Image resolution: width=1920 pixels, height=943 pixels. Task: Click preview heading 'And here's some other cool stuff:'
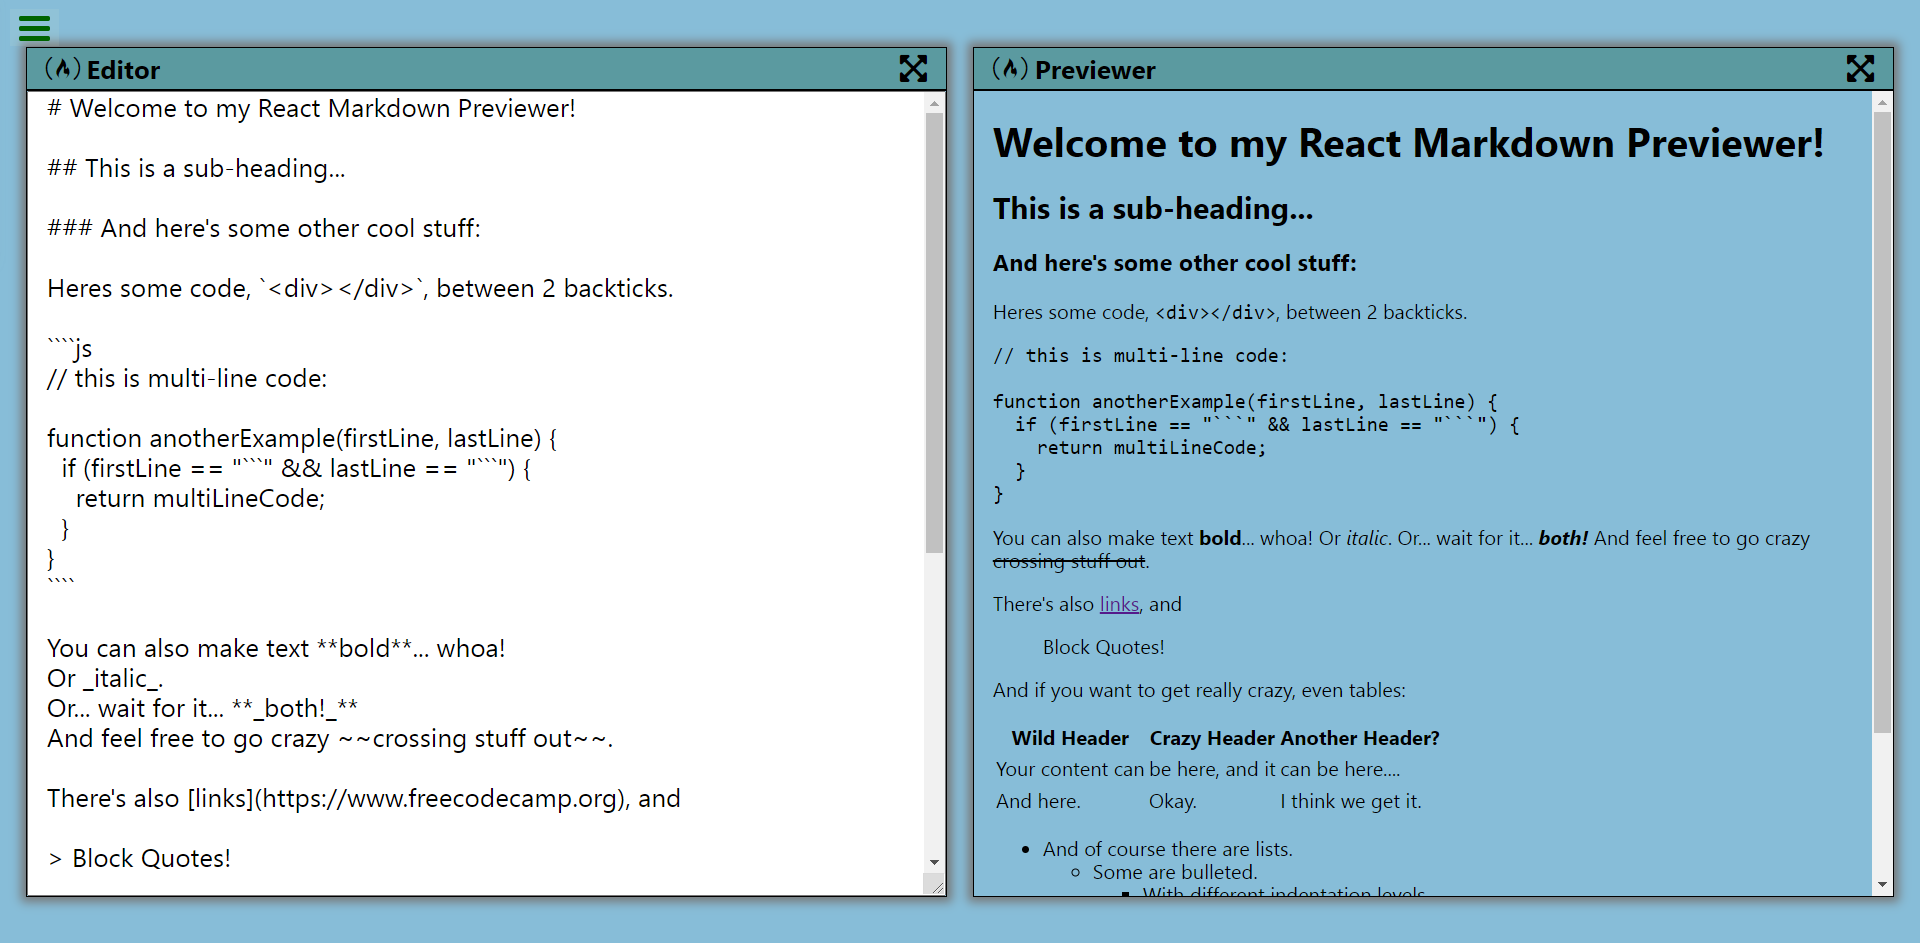click(x=1175, y=263)
